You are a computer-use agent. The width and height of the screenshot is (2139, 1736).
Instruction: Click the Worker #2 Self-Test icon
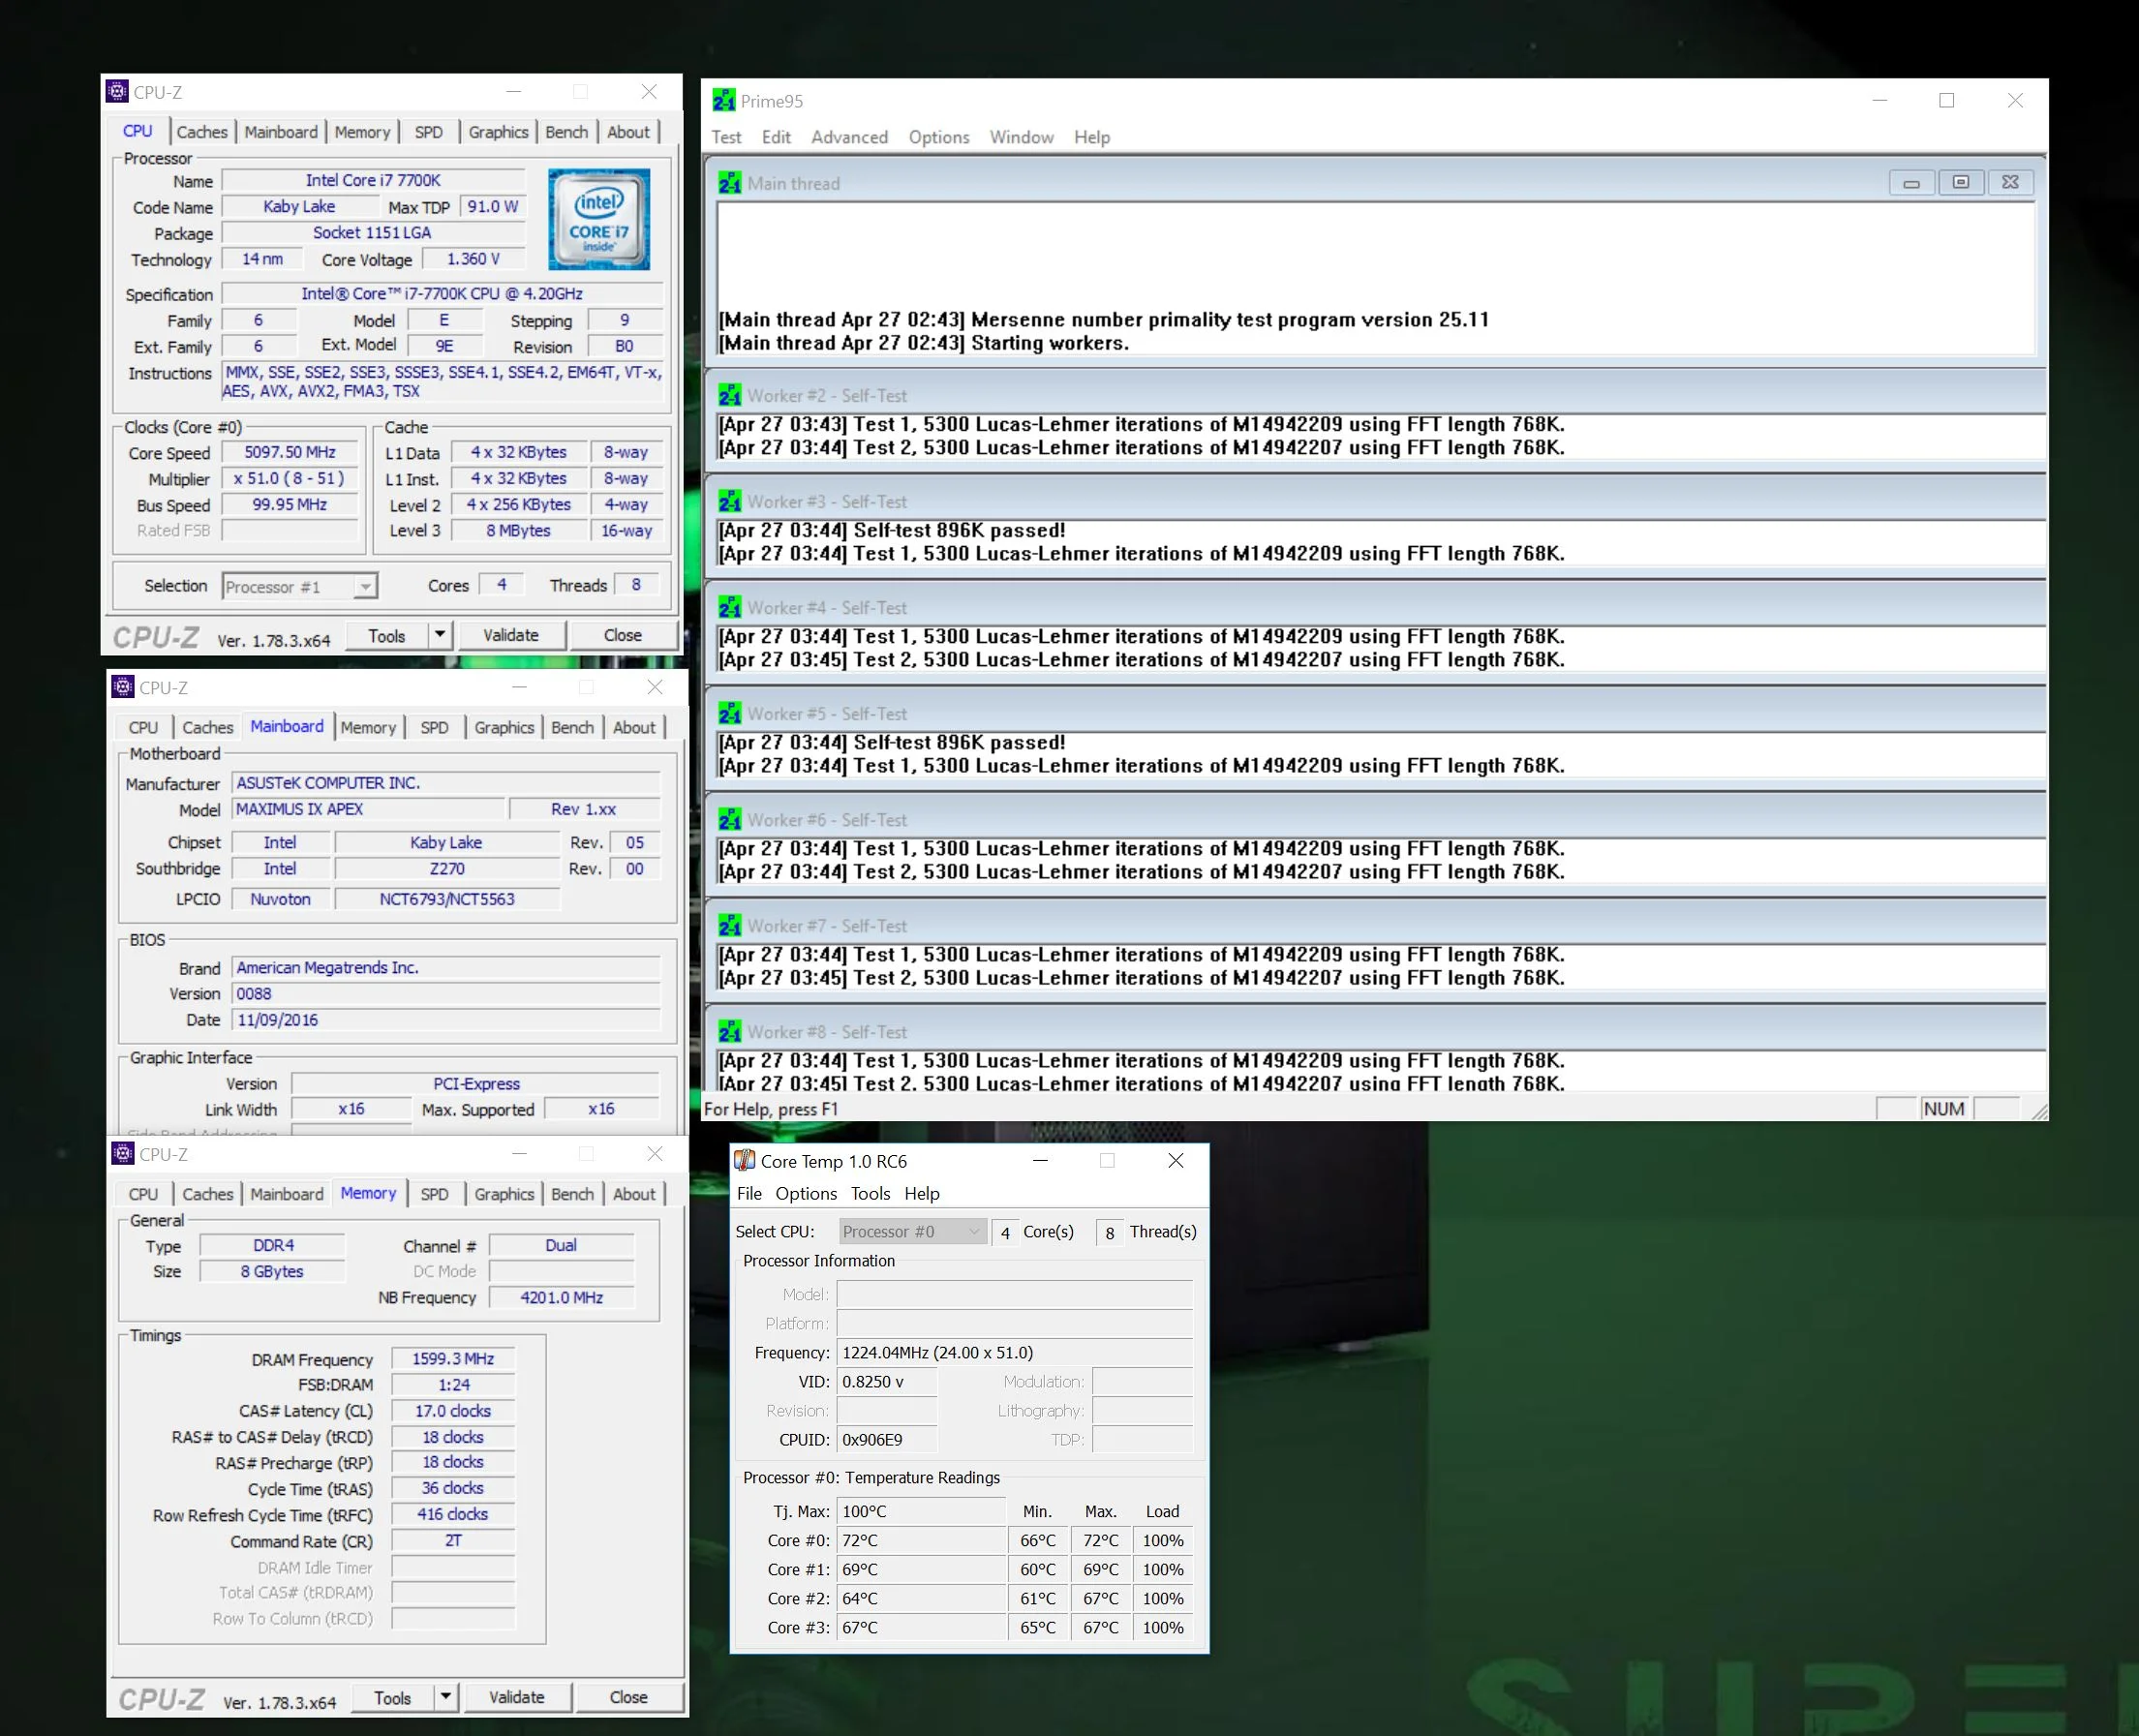[x=730, y=395]
